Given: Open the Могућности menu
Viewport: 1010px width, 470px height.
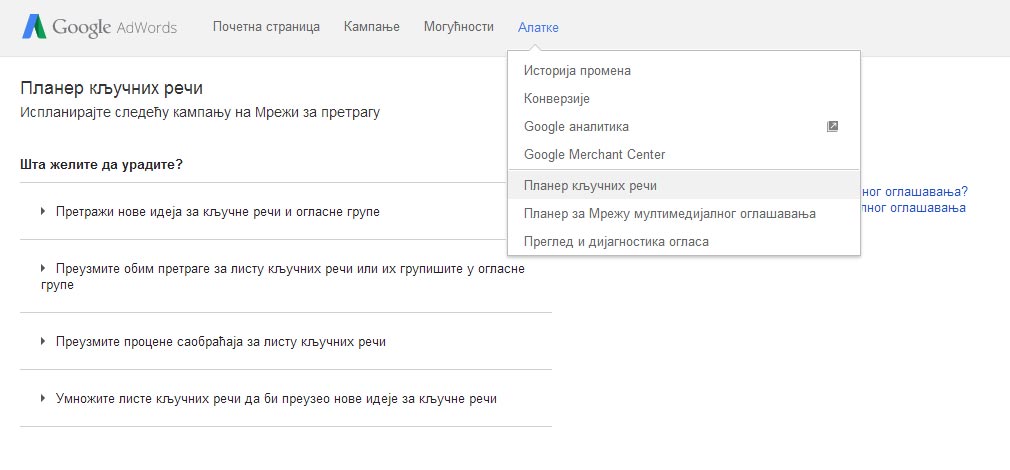Looking at the screenshot, I should [x=458, y=27].
